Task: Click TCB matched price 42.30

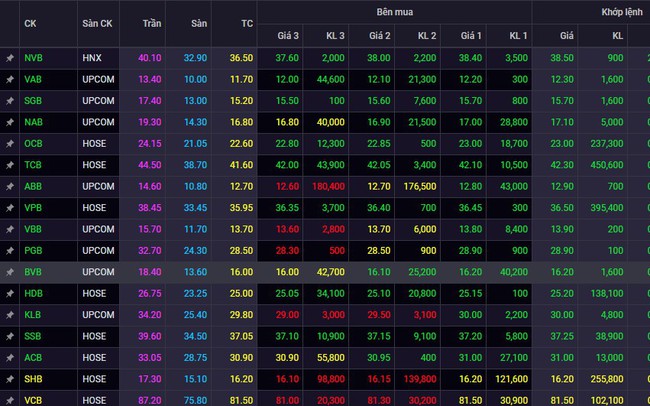Action: pyautogui.click(x=562, y=165)
